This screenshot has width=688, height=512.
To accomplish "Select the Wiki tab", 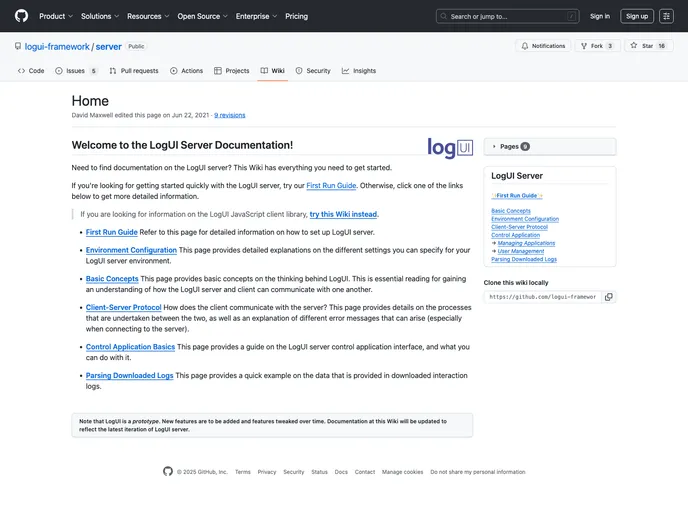I will (x=272, y=71).
